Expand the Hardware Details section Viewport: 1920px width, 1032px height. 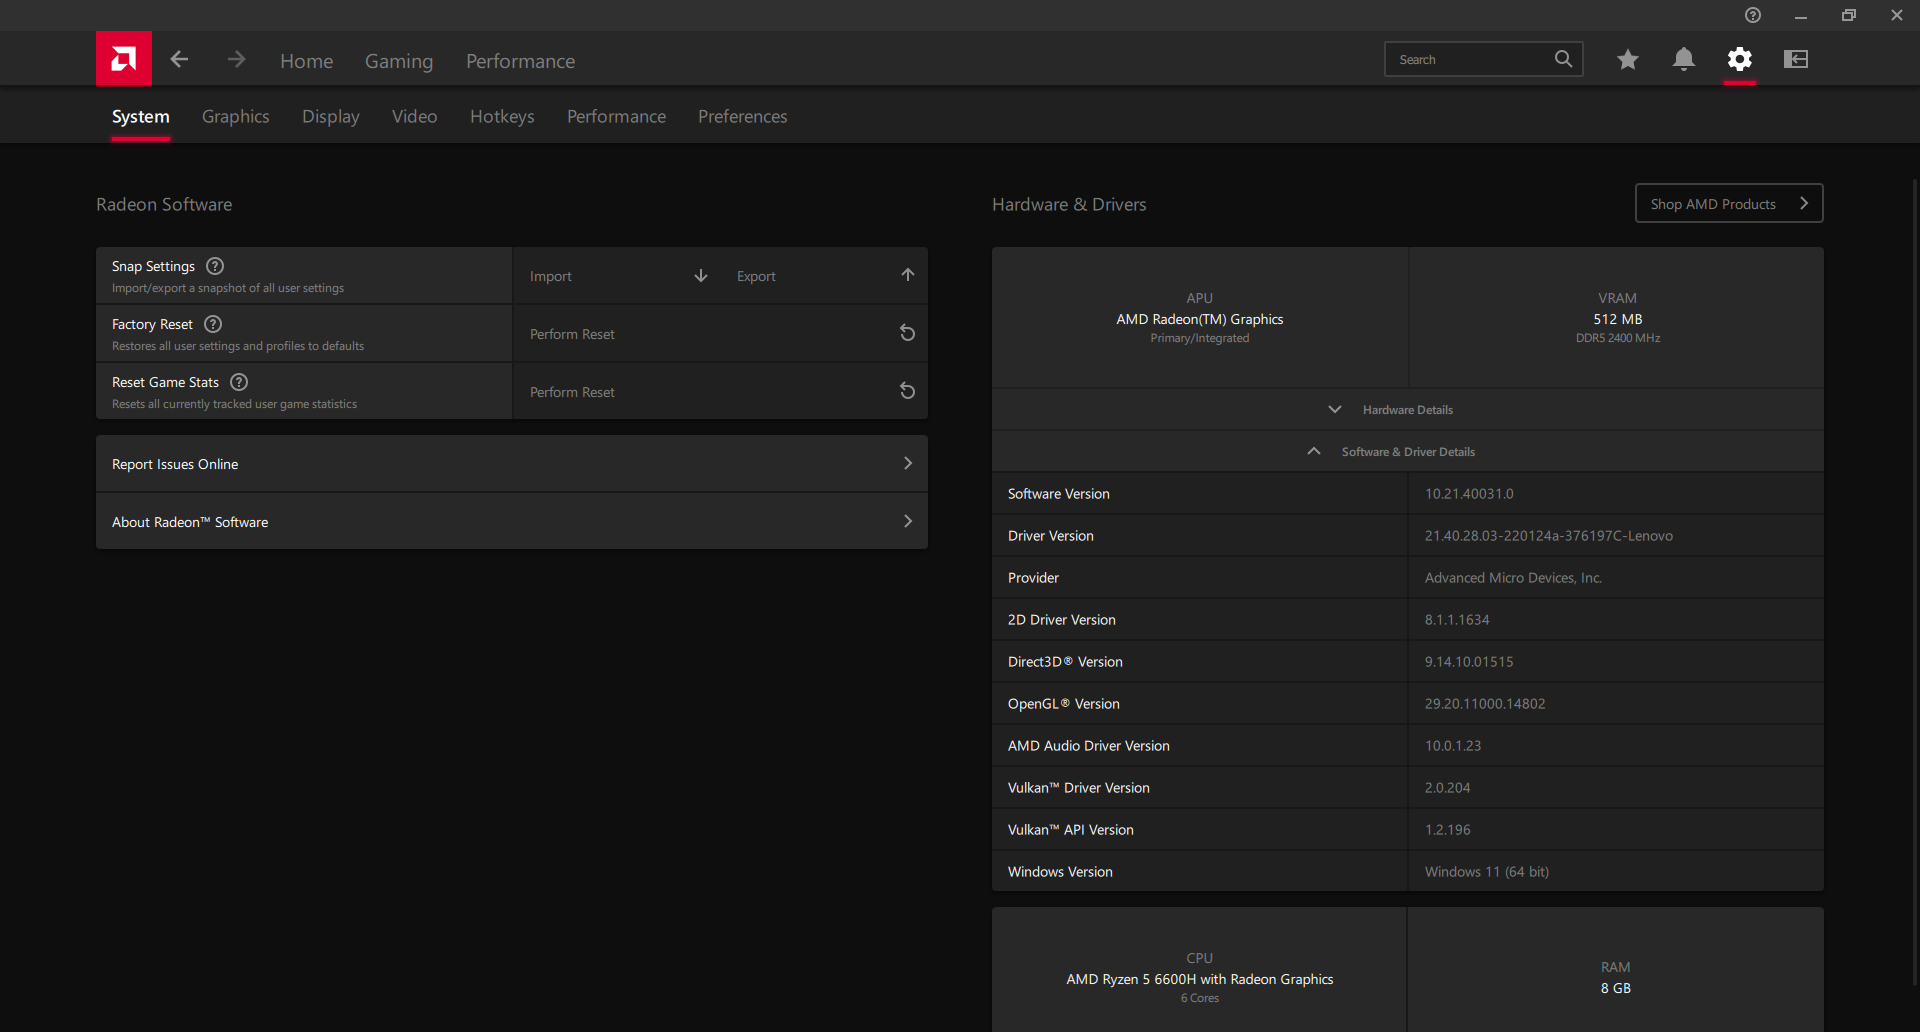coord(1407,410)
